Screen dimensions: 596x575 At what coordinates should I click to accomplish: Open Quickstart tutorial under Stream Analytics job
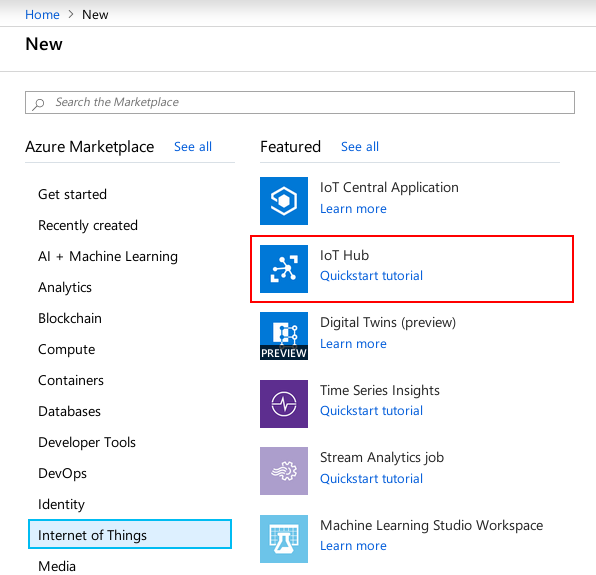pos(371,478)
